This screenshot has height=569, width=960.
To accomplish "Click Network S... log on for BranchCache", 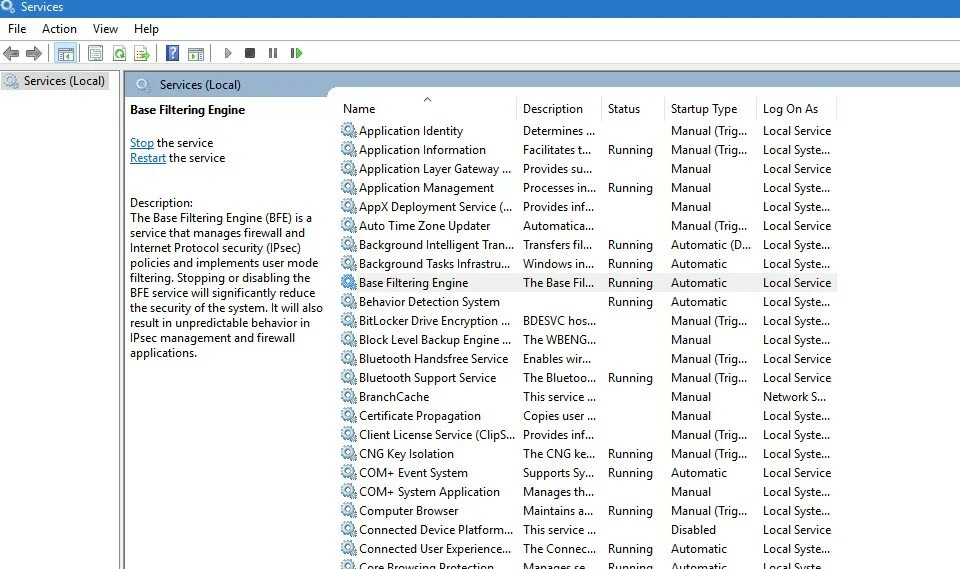I will pyautogui.click(x=794, y=396).
